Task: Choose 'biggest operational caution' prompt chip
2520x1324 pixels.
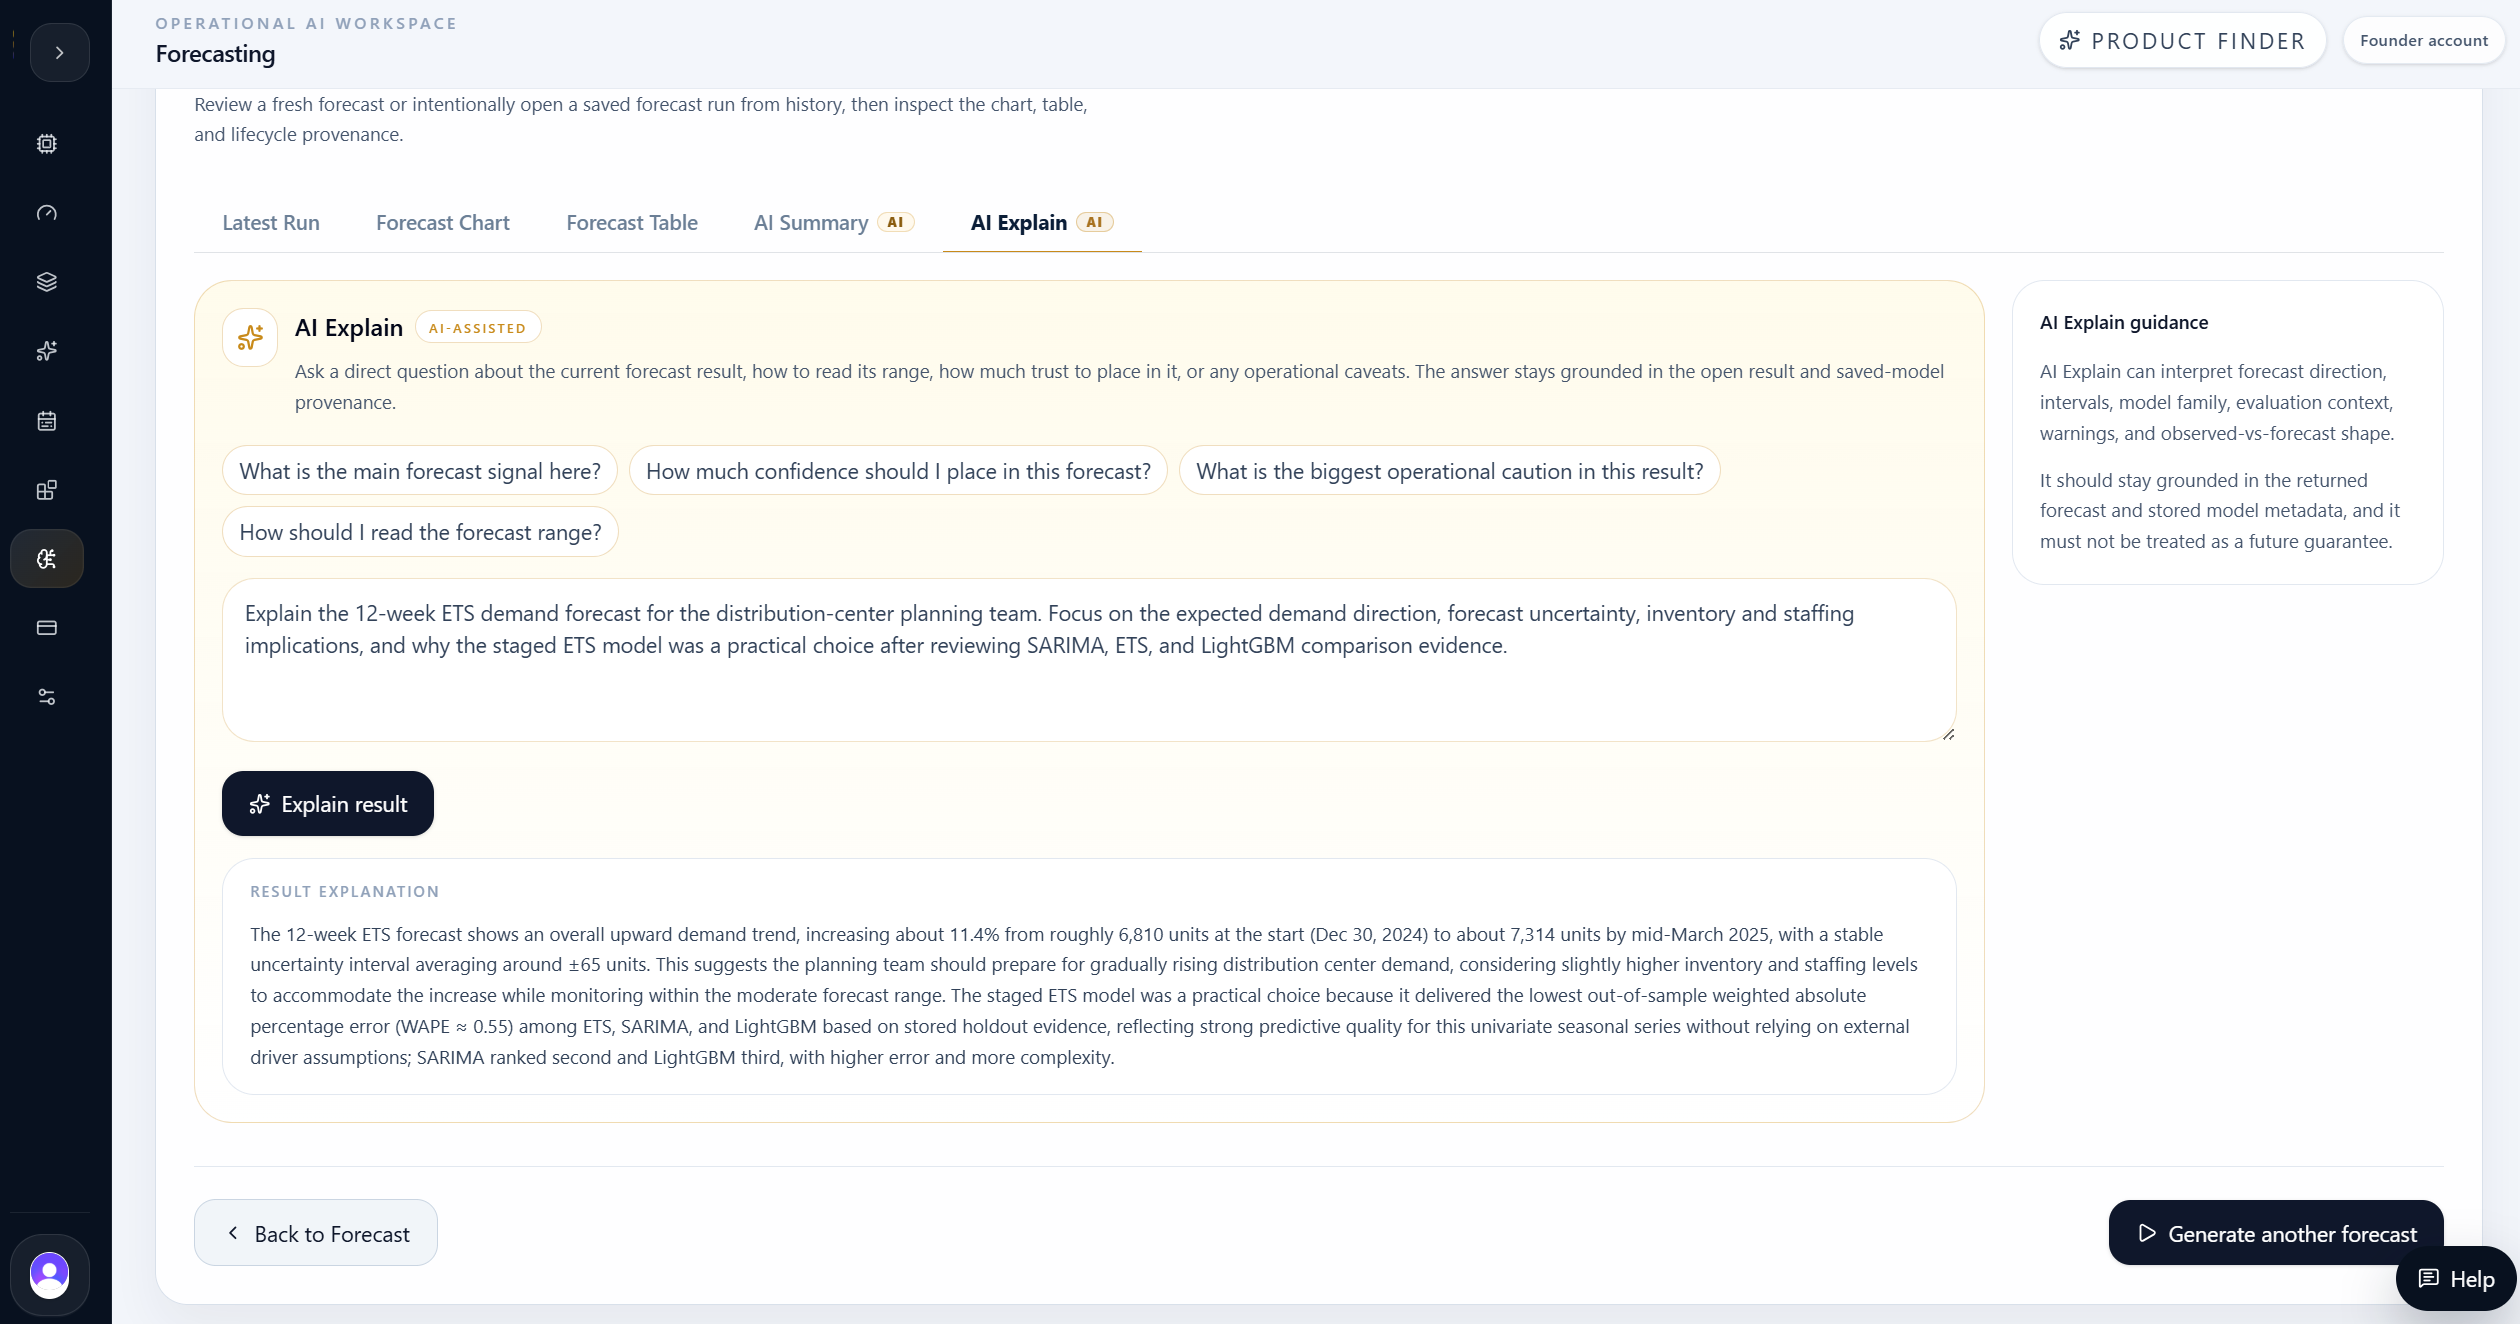Action: [1449, 471]
